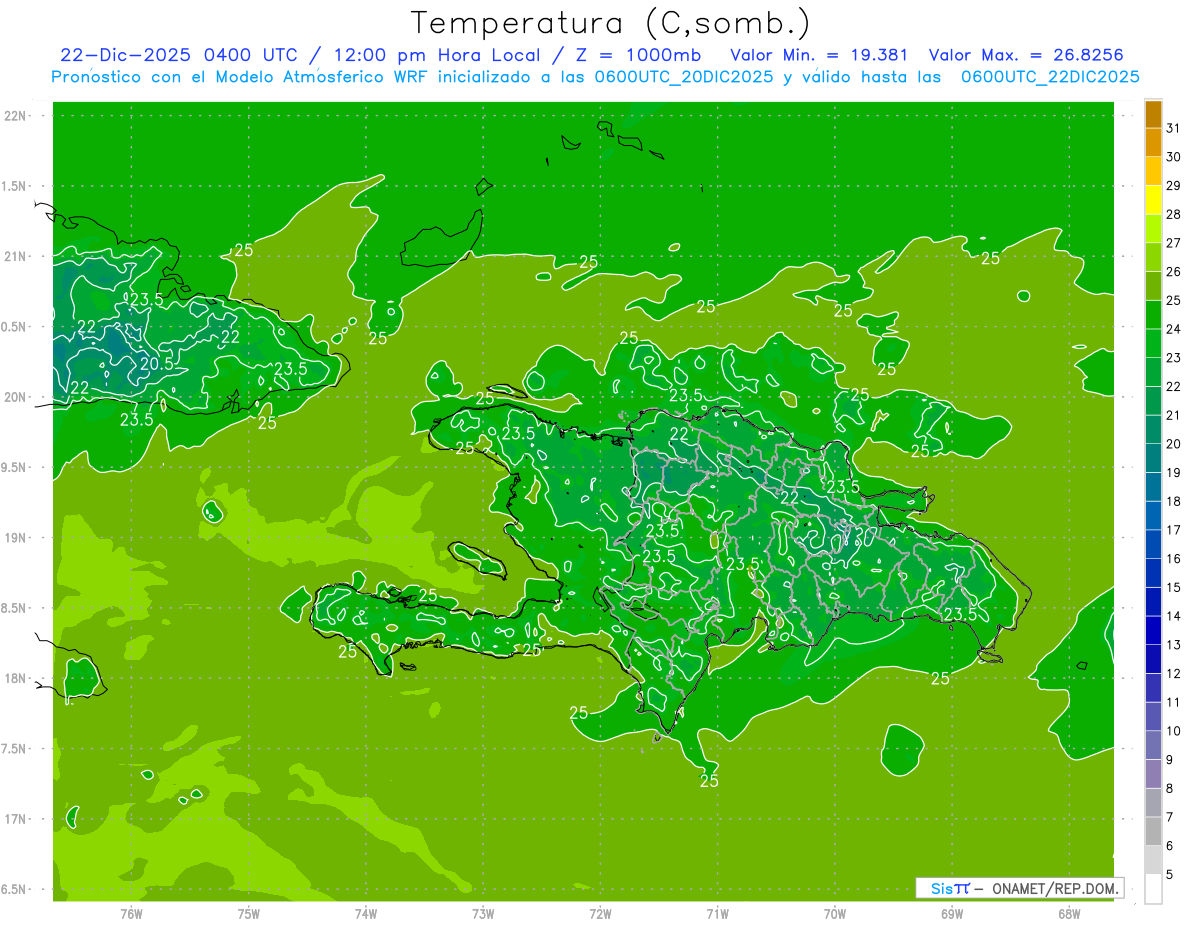Image resolution: width=1200 pixels, height=927 pixels.
Task: Click the '20N' latitude axis label
Action: (16, 397)
